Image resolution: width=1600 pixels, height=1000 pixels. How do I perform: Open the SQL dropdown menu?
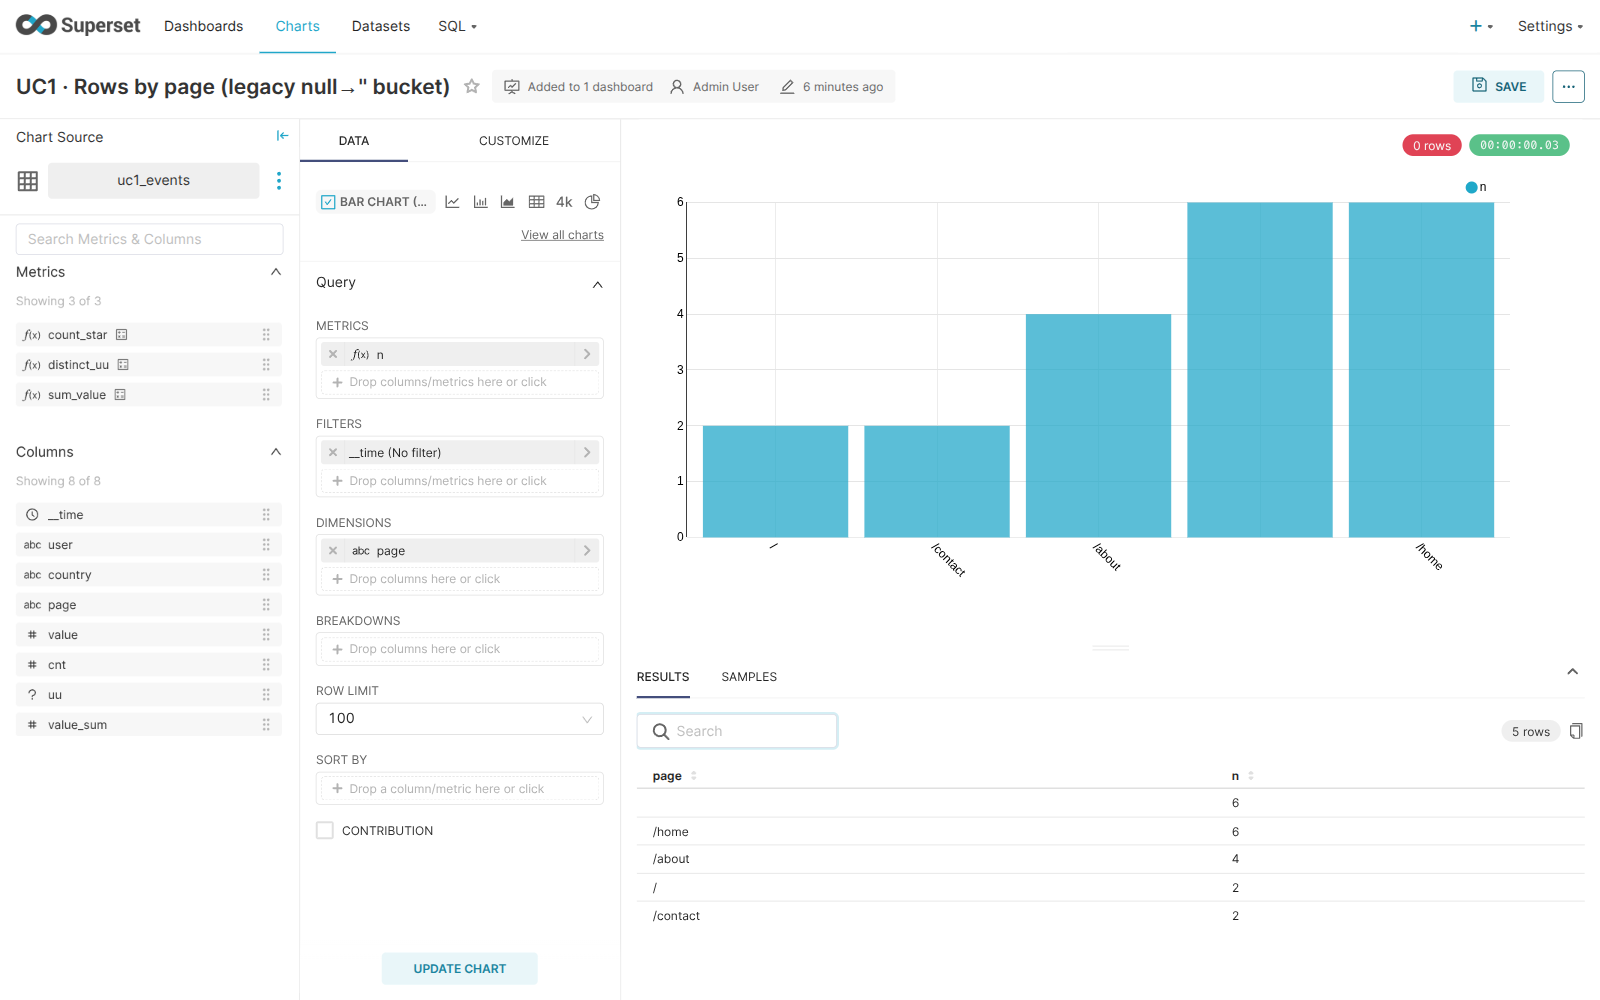pyautogui.click(x=457, y=26)
